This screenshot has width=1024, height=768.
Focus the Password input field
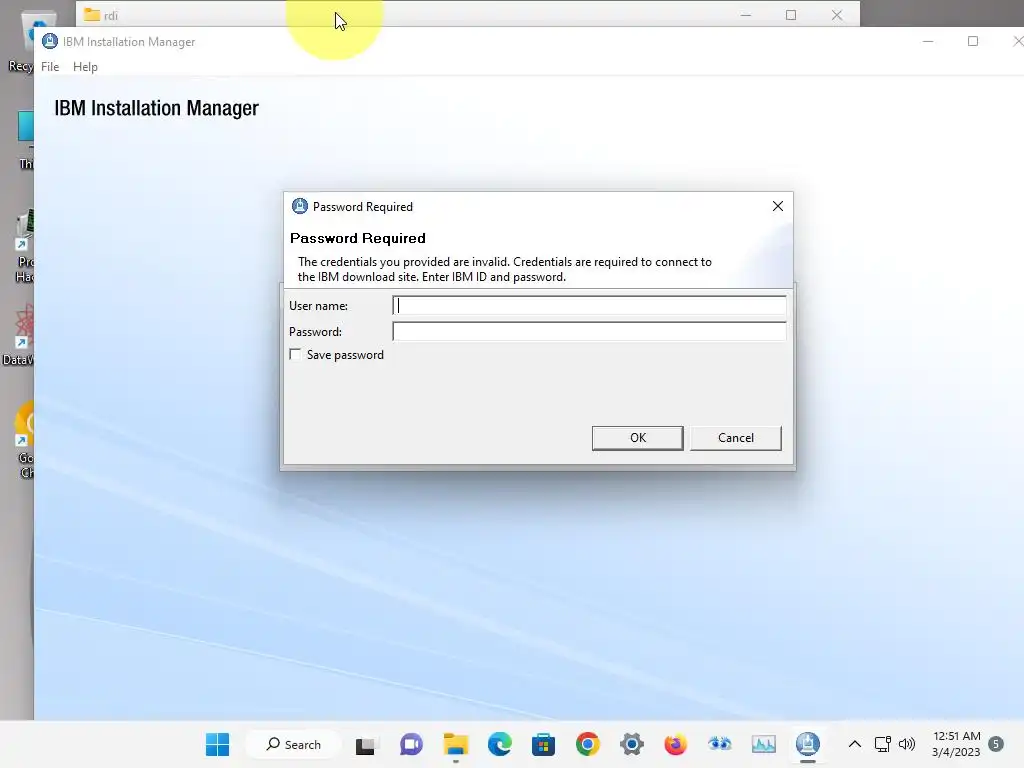(x=589, y=332)
